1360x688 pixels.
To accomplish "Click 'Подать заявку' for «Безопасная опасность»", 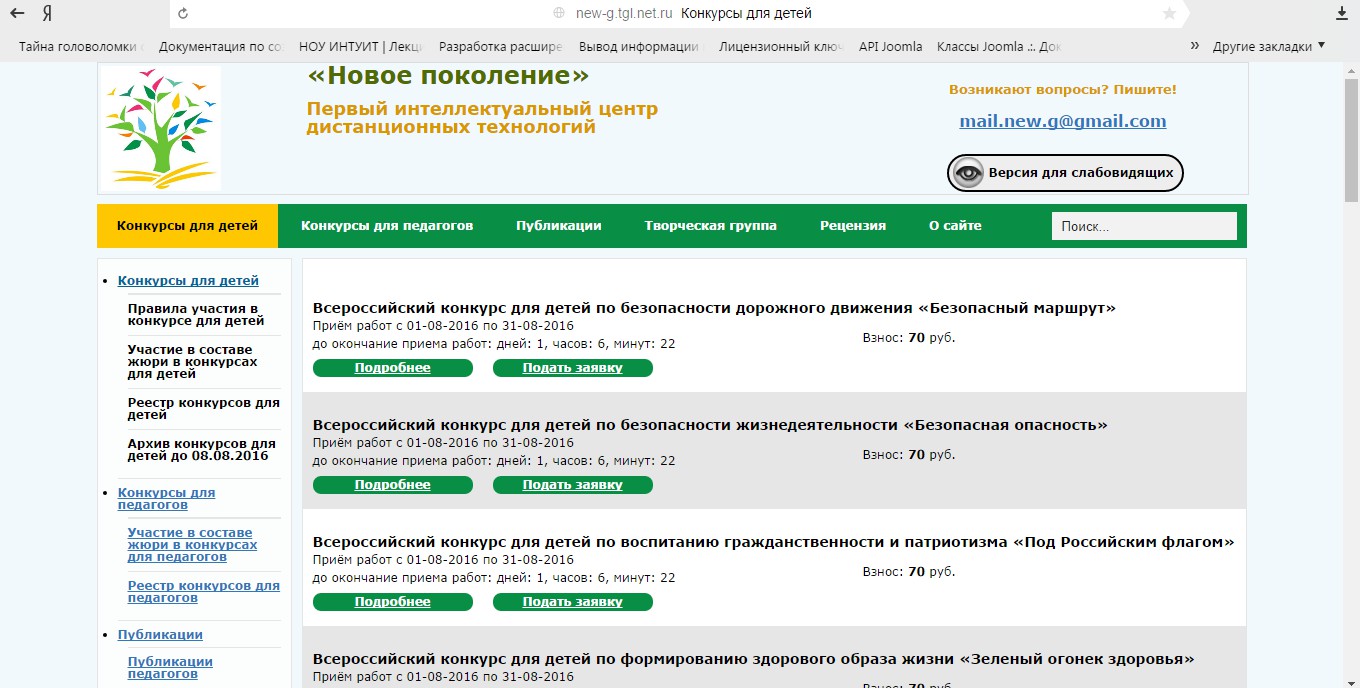I will tap(572, 485).
